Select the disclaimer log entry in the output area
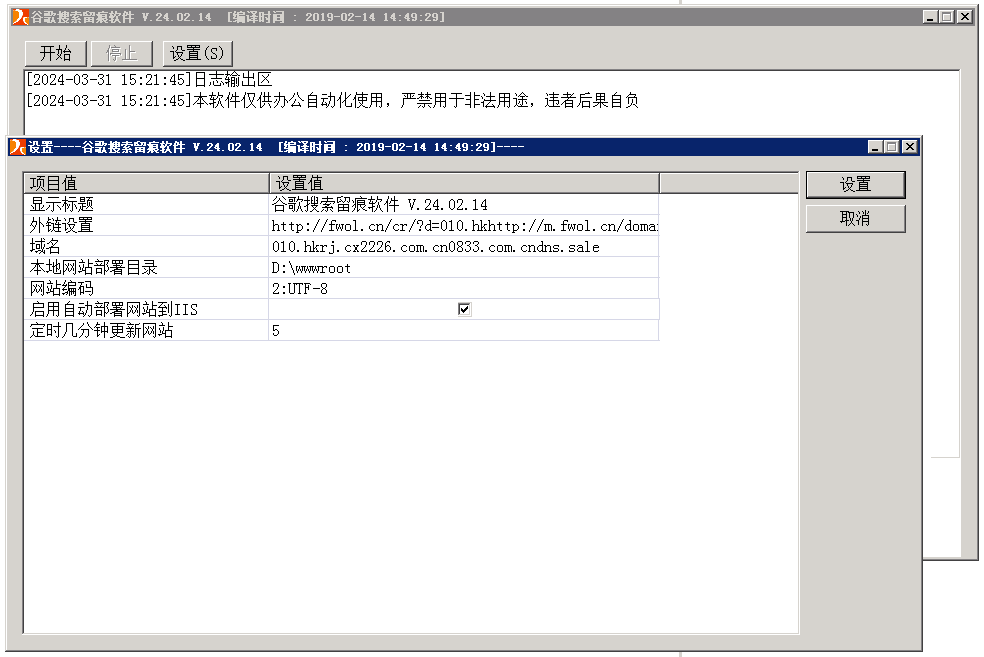This screenshot has width=984, height=657. (x=330, y=99)
